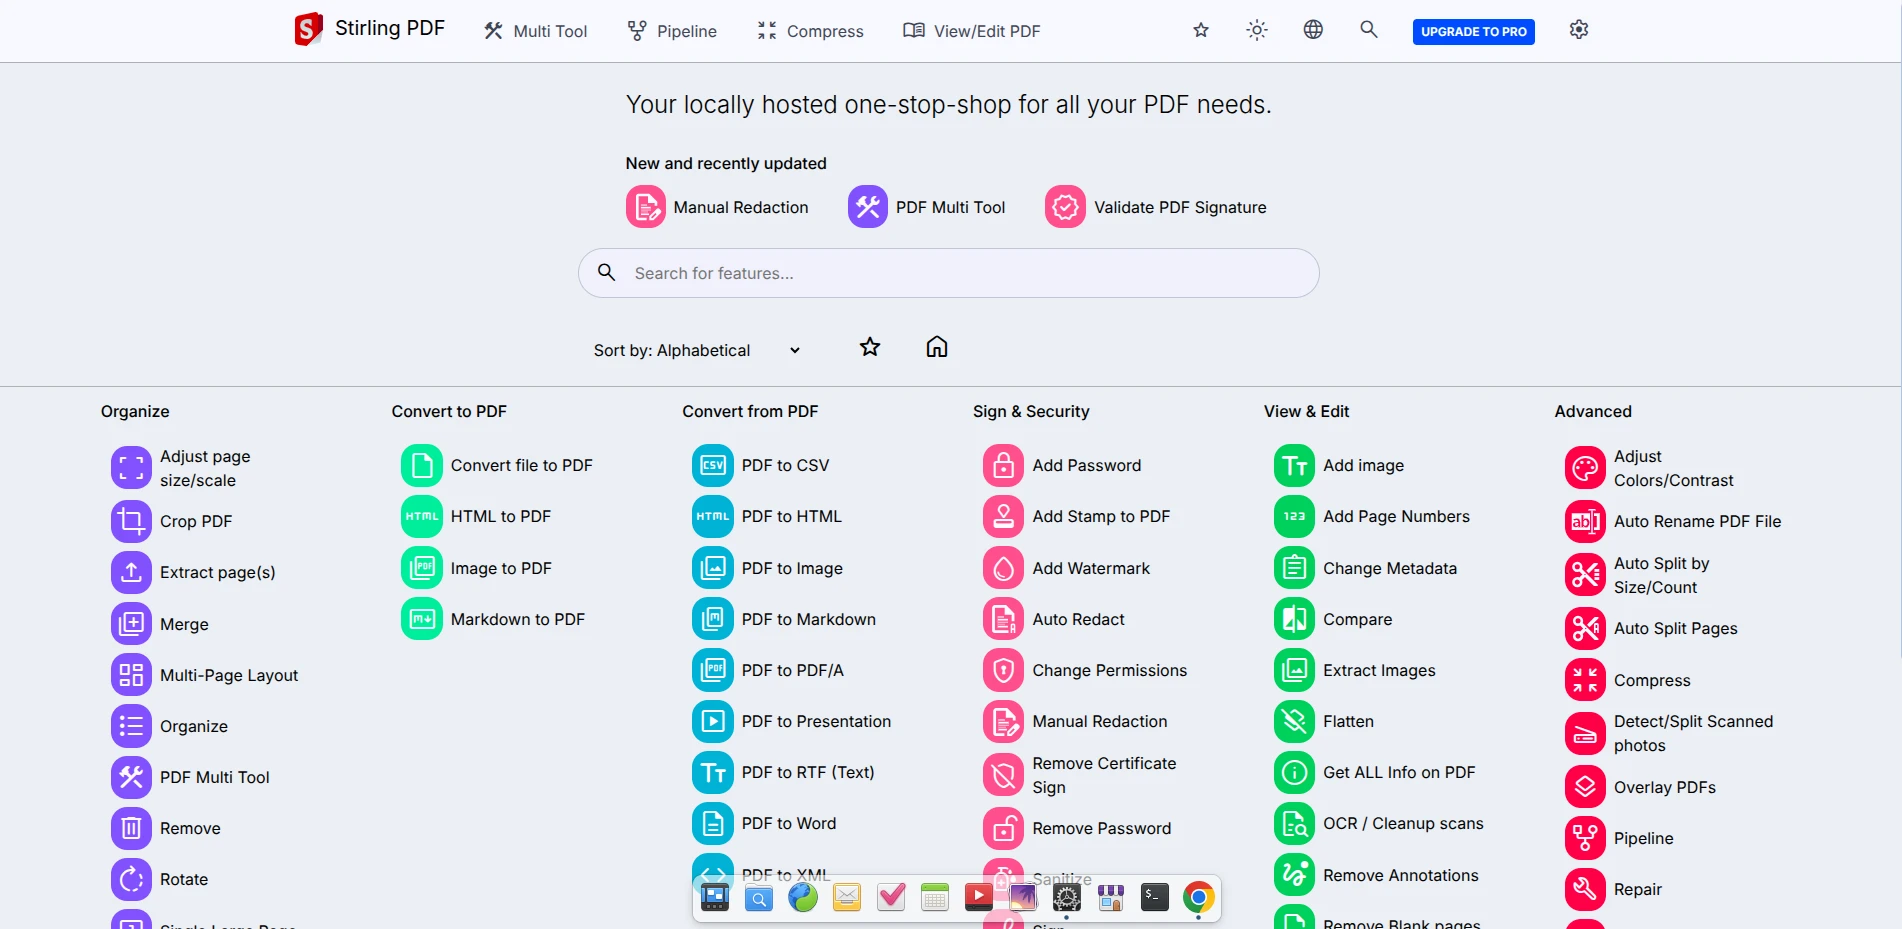Open the PDF Multi Tool shortcut under recently updated
Screen dimensions: 1902x929
pyautogui.click(x=927, y=207)
